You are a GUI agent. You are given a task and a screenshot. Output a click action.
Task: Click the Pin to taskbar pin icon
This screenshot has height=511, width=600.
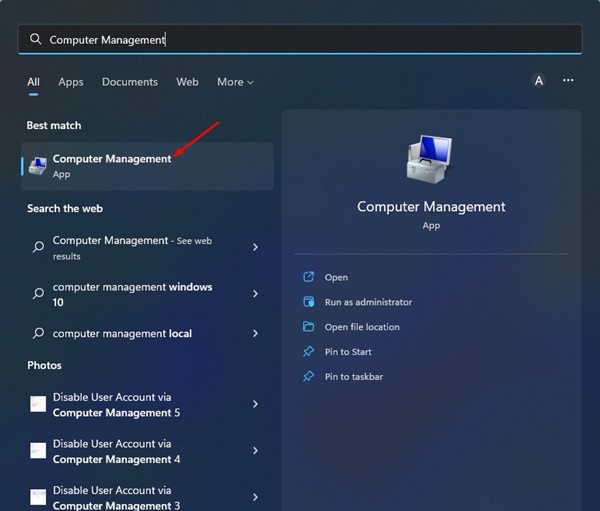[309, 377]
